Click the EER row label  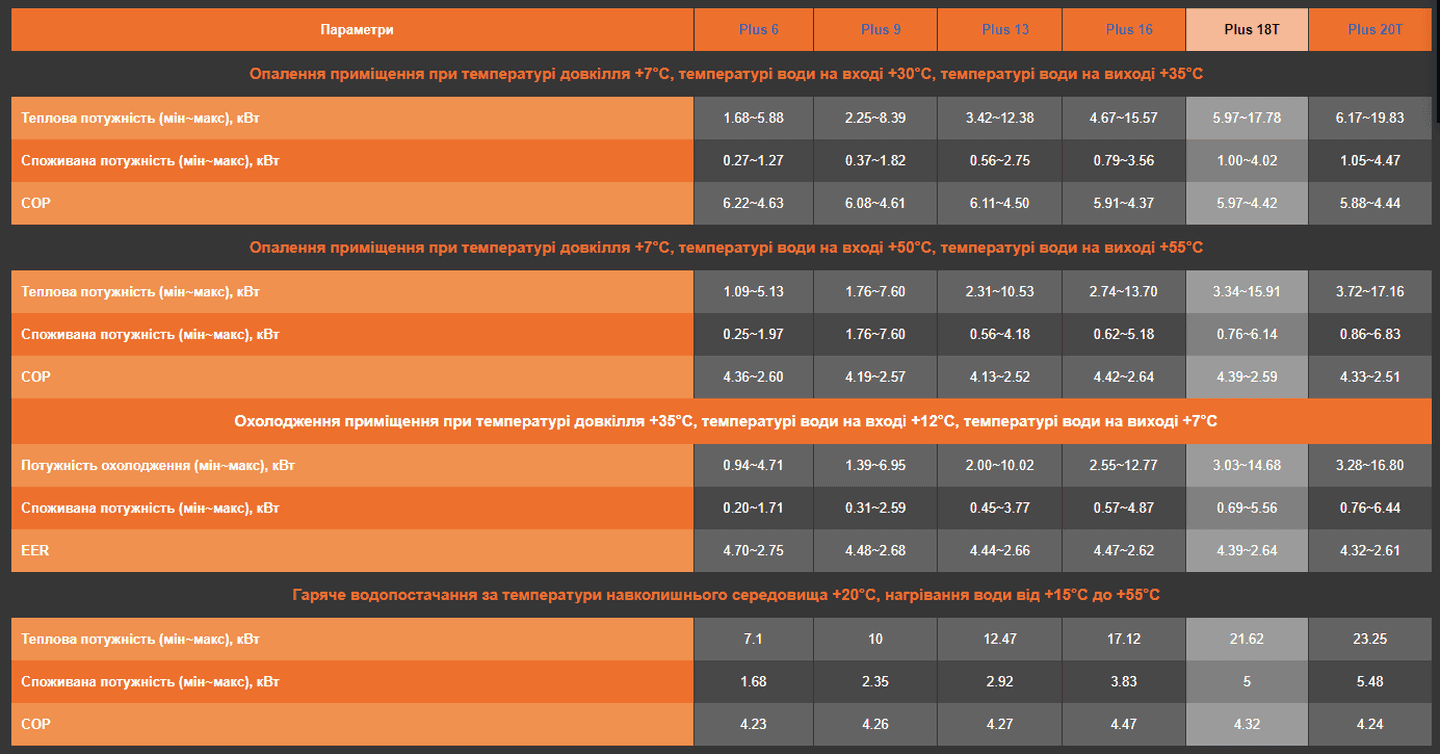[x=36, y=550]
